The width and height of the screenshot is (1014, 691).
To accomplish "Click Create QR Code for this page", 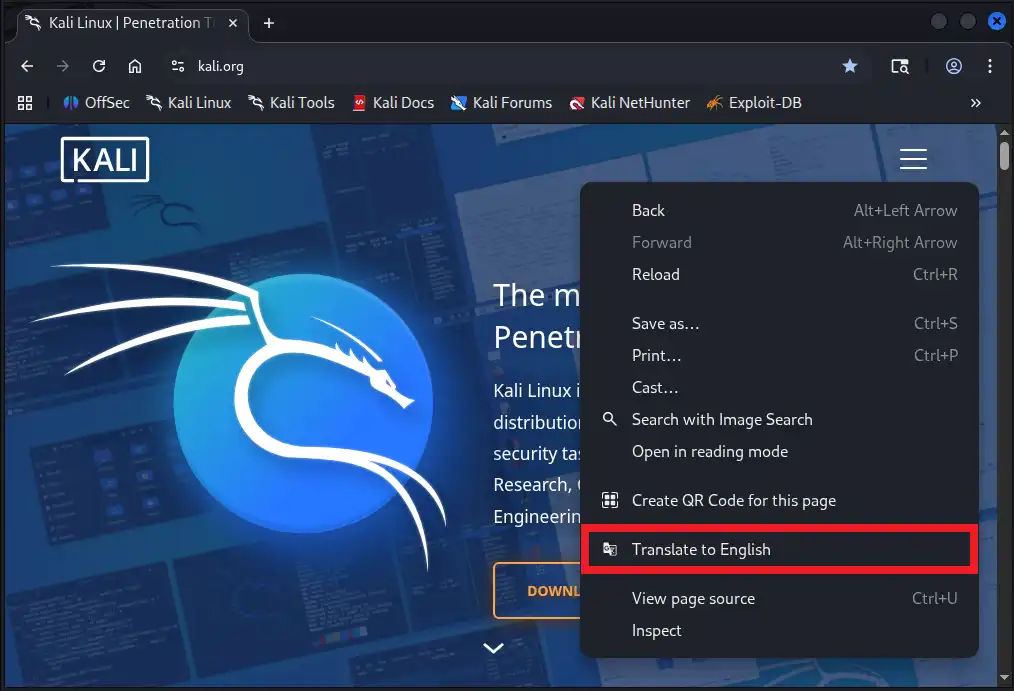I will pos(733,501).
